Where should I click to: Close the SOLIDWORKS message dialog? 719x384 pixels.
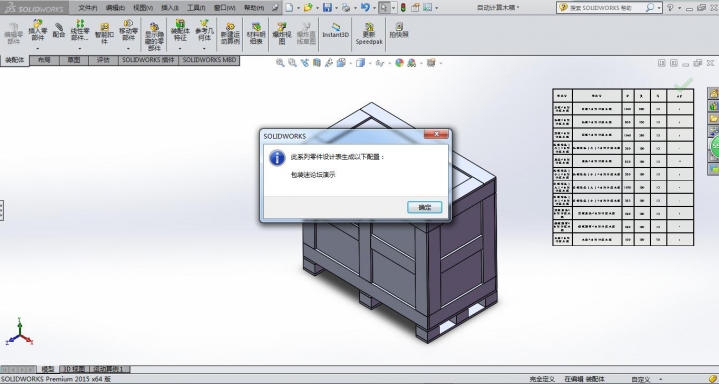coord(436,134)
